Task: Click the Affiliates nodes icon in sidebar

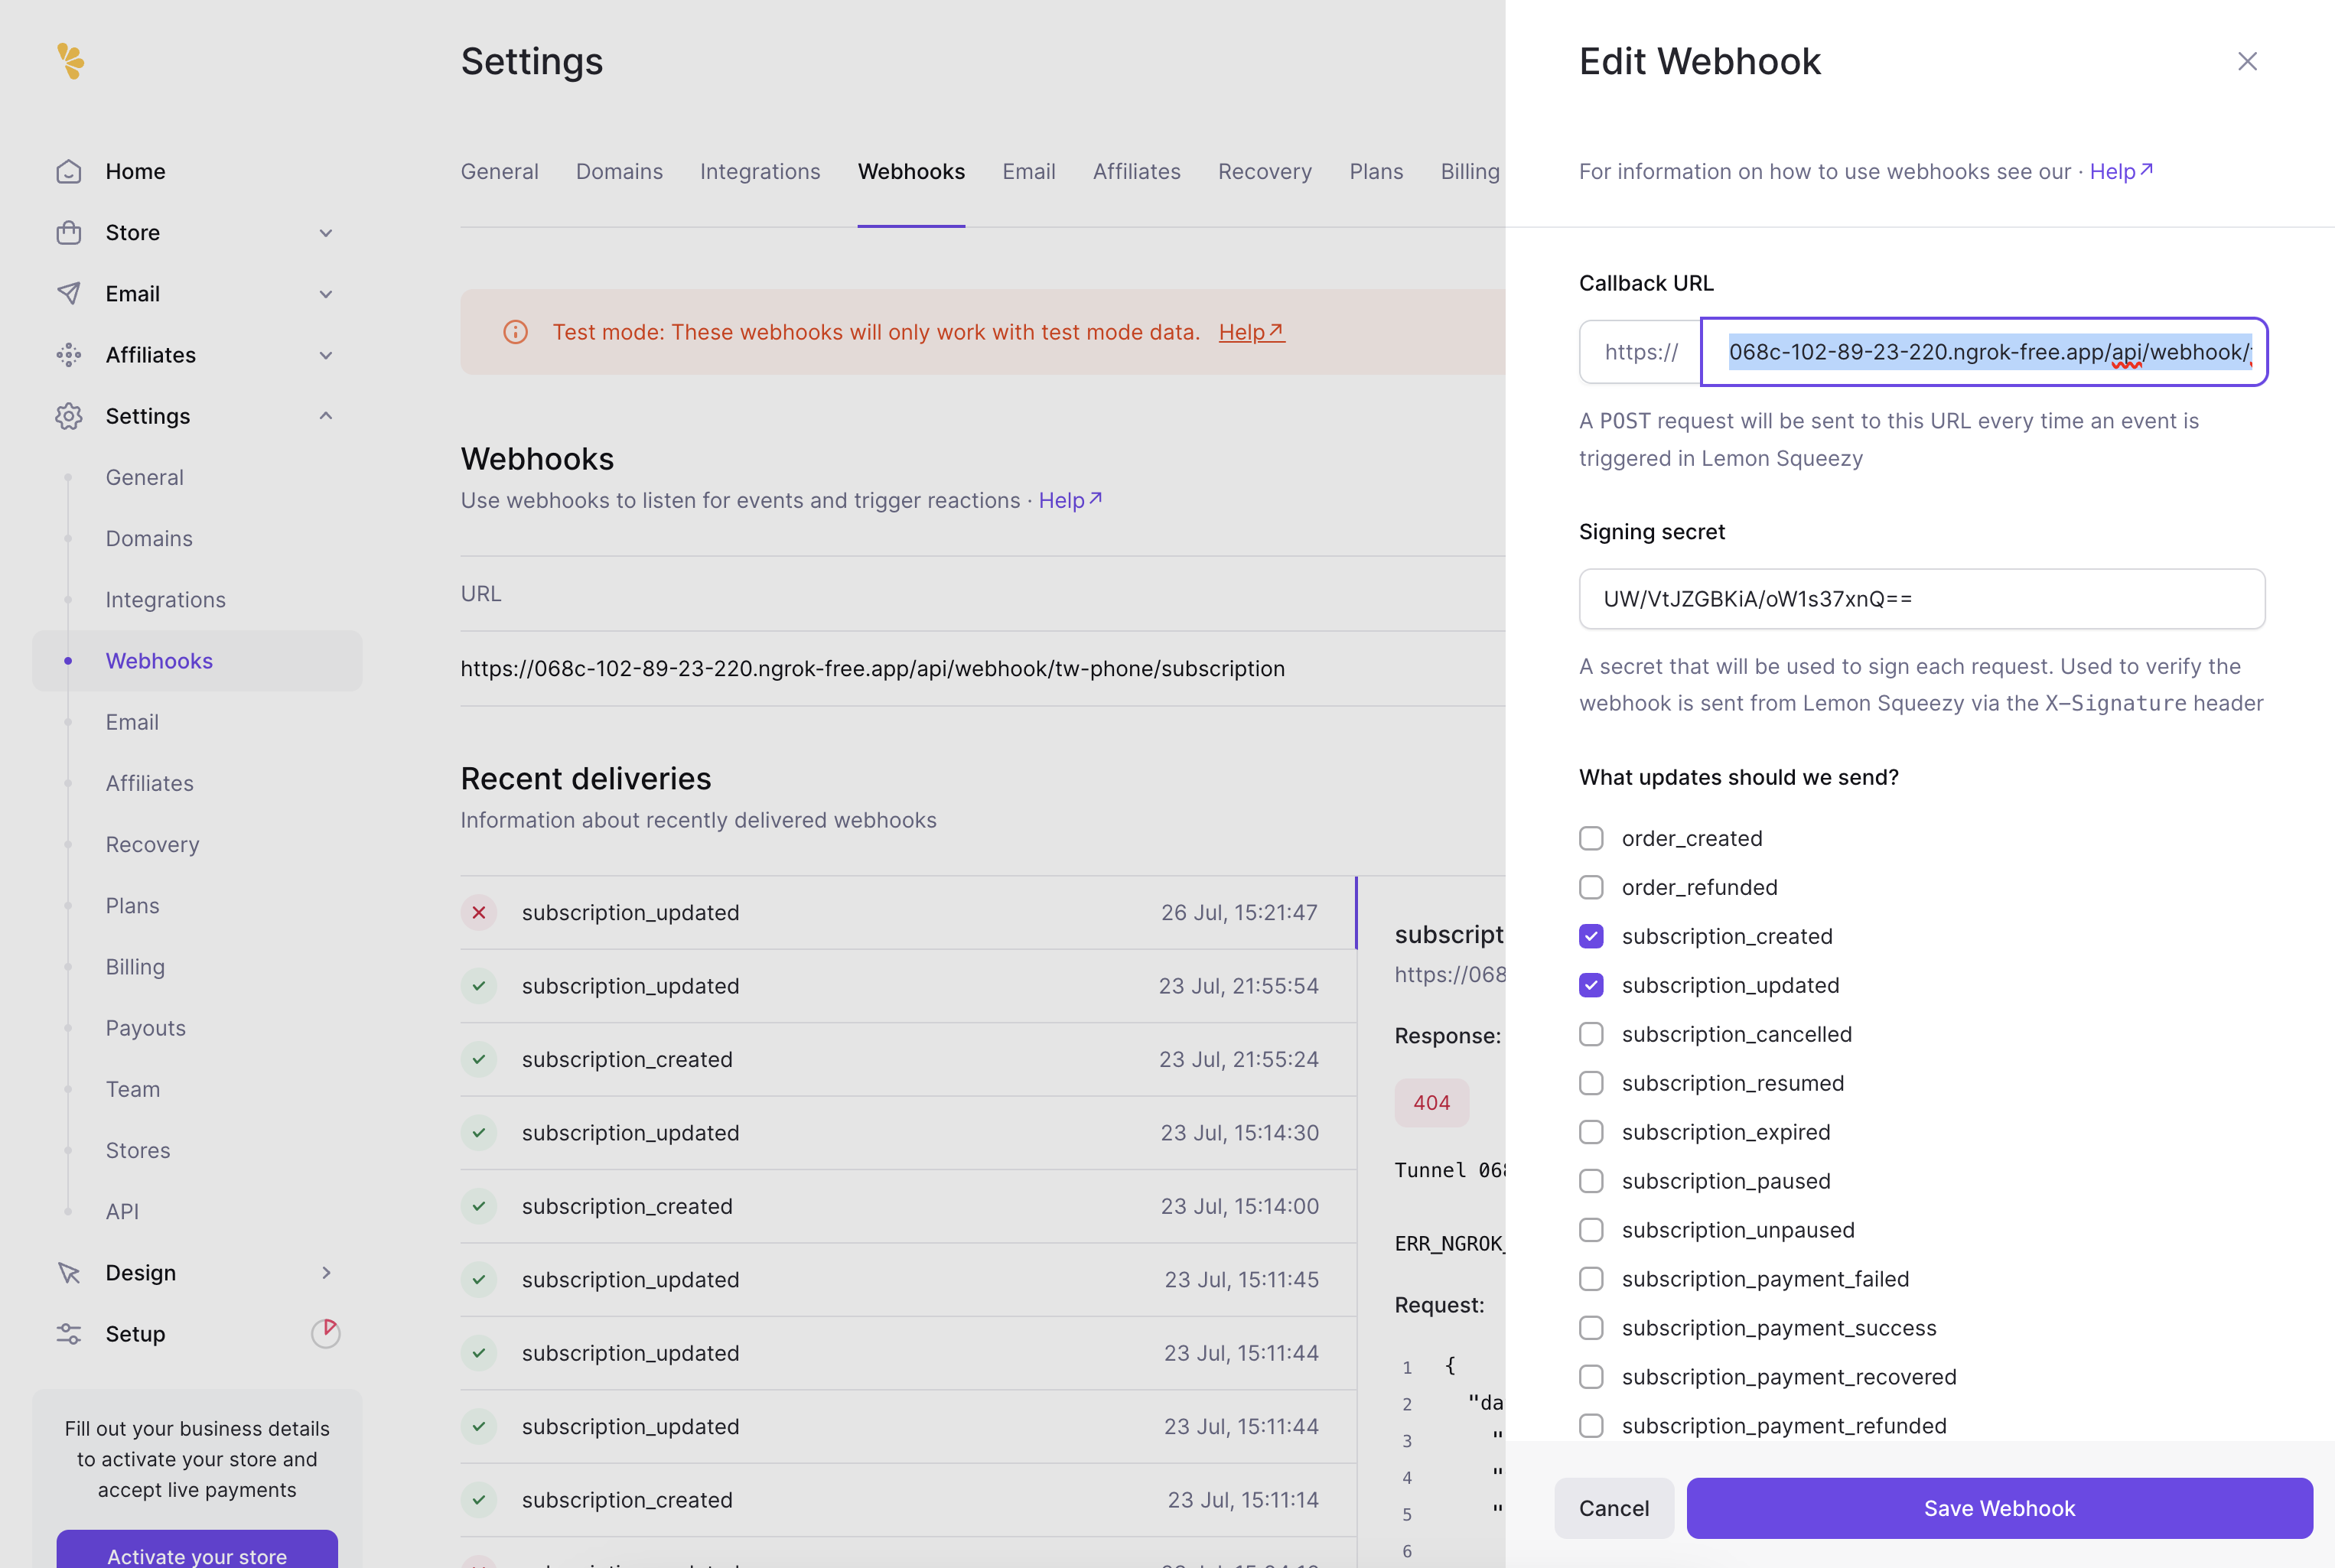Action: tap(69, 355)
